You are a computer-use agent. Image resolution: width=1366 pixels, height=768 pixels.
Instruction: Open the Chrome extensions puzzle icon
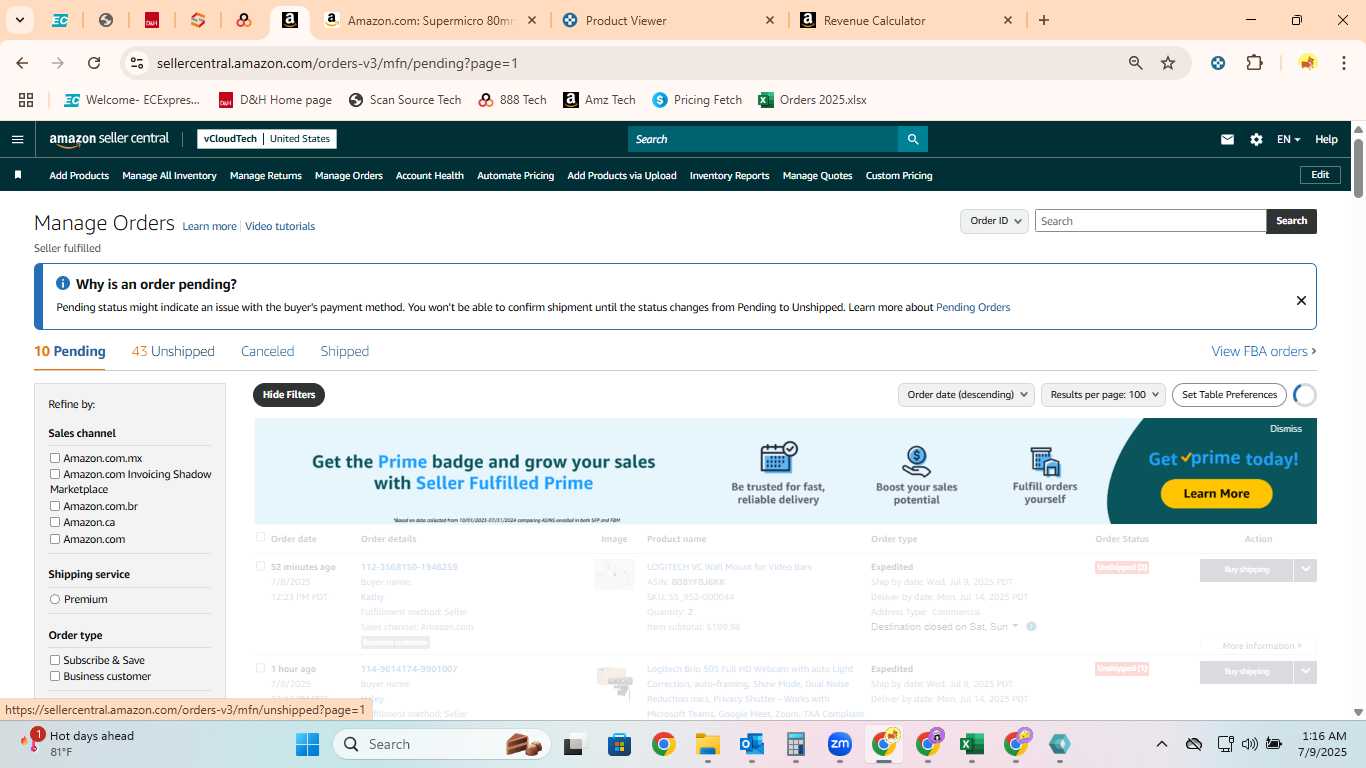point(1254,63)
